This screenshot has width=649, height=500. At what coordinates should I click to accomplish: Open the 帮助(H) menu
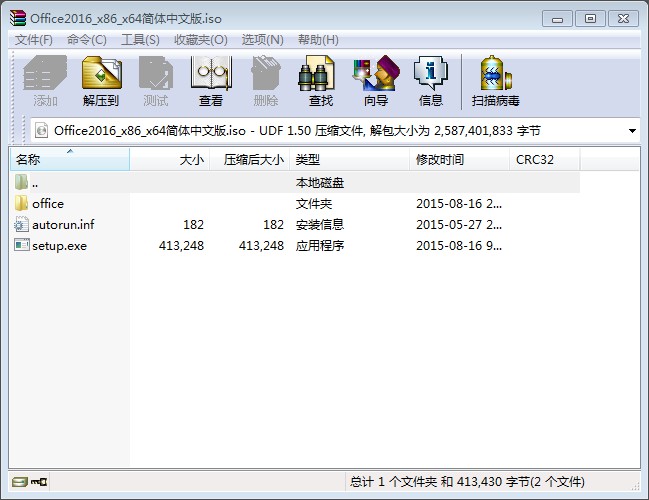click(318, 40)
